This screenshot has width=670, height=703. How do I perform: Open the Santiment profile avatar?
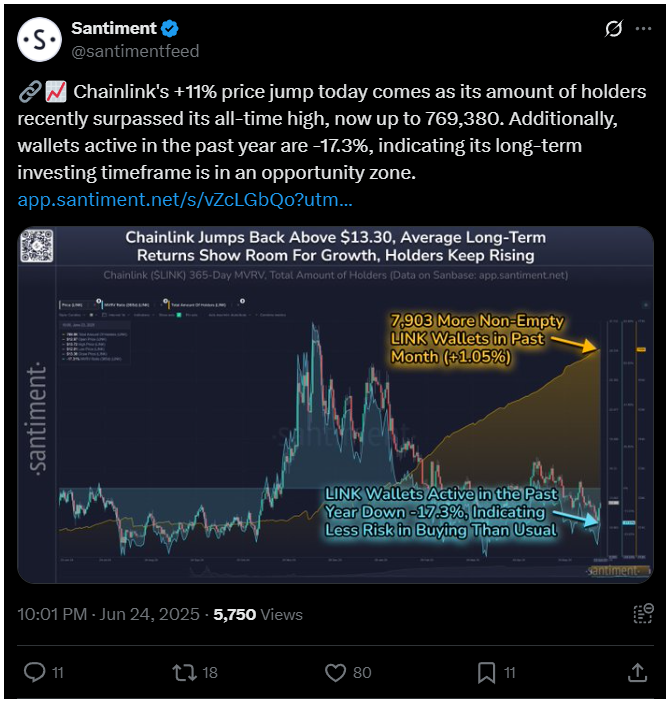[39, 40]
